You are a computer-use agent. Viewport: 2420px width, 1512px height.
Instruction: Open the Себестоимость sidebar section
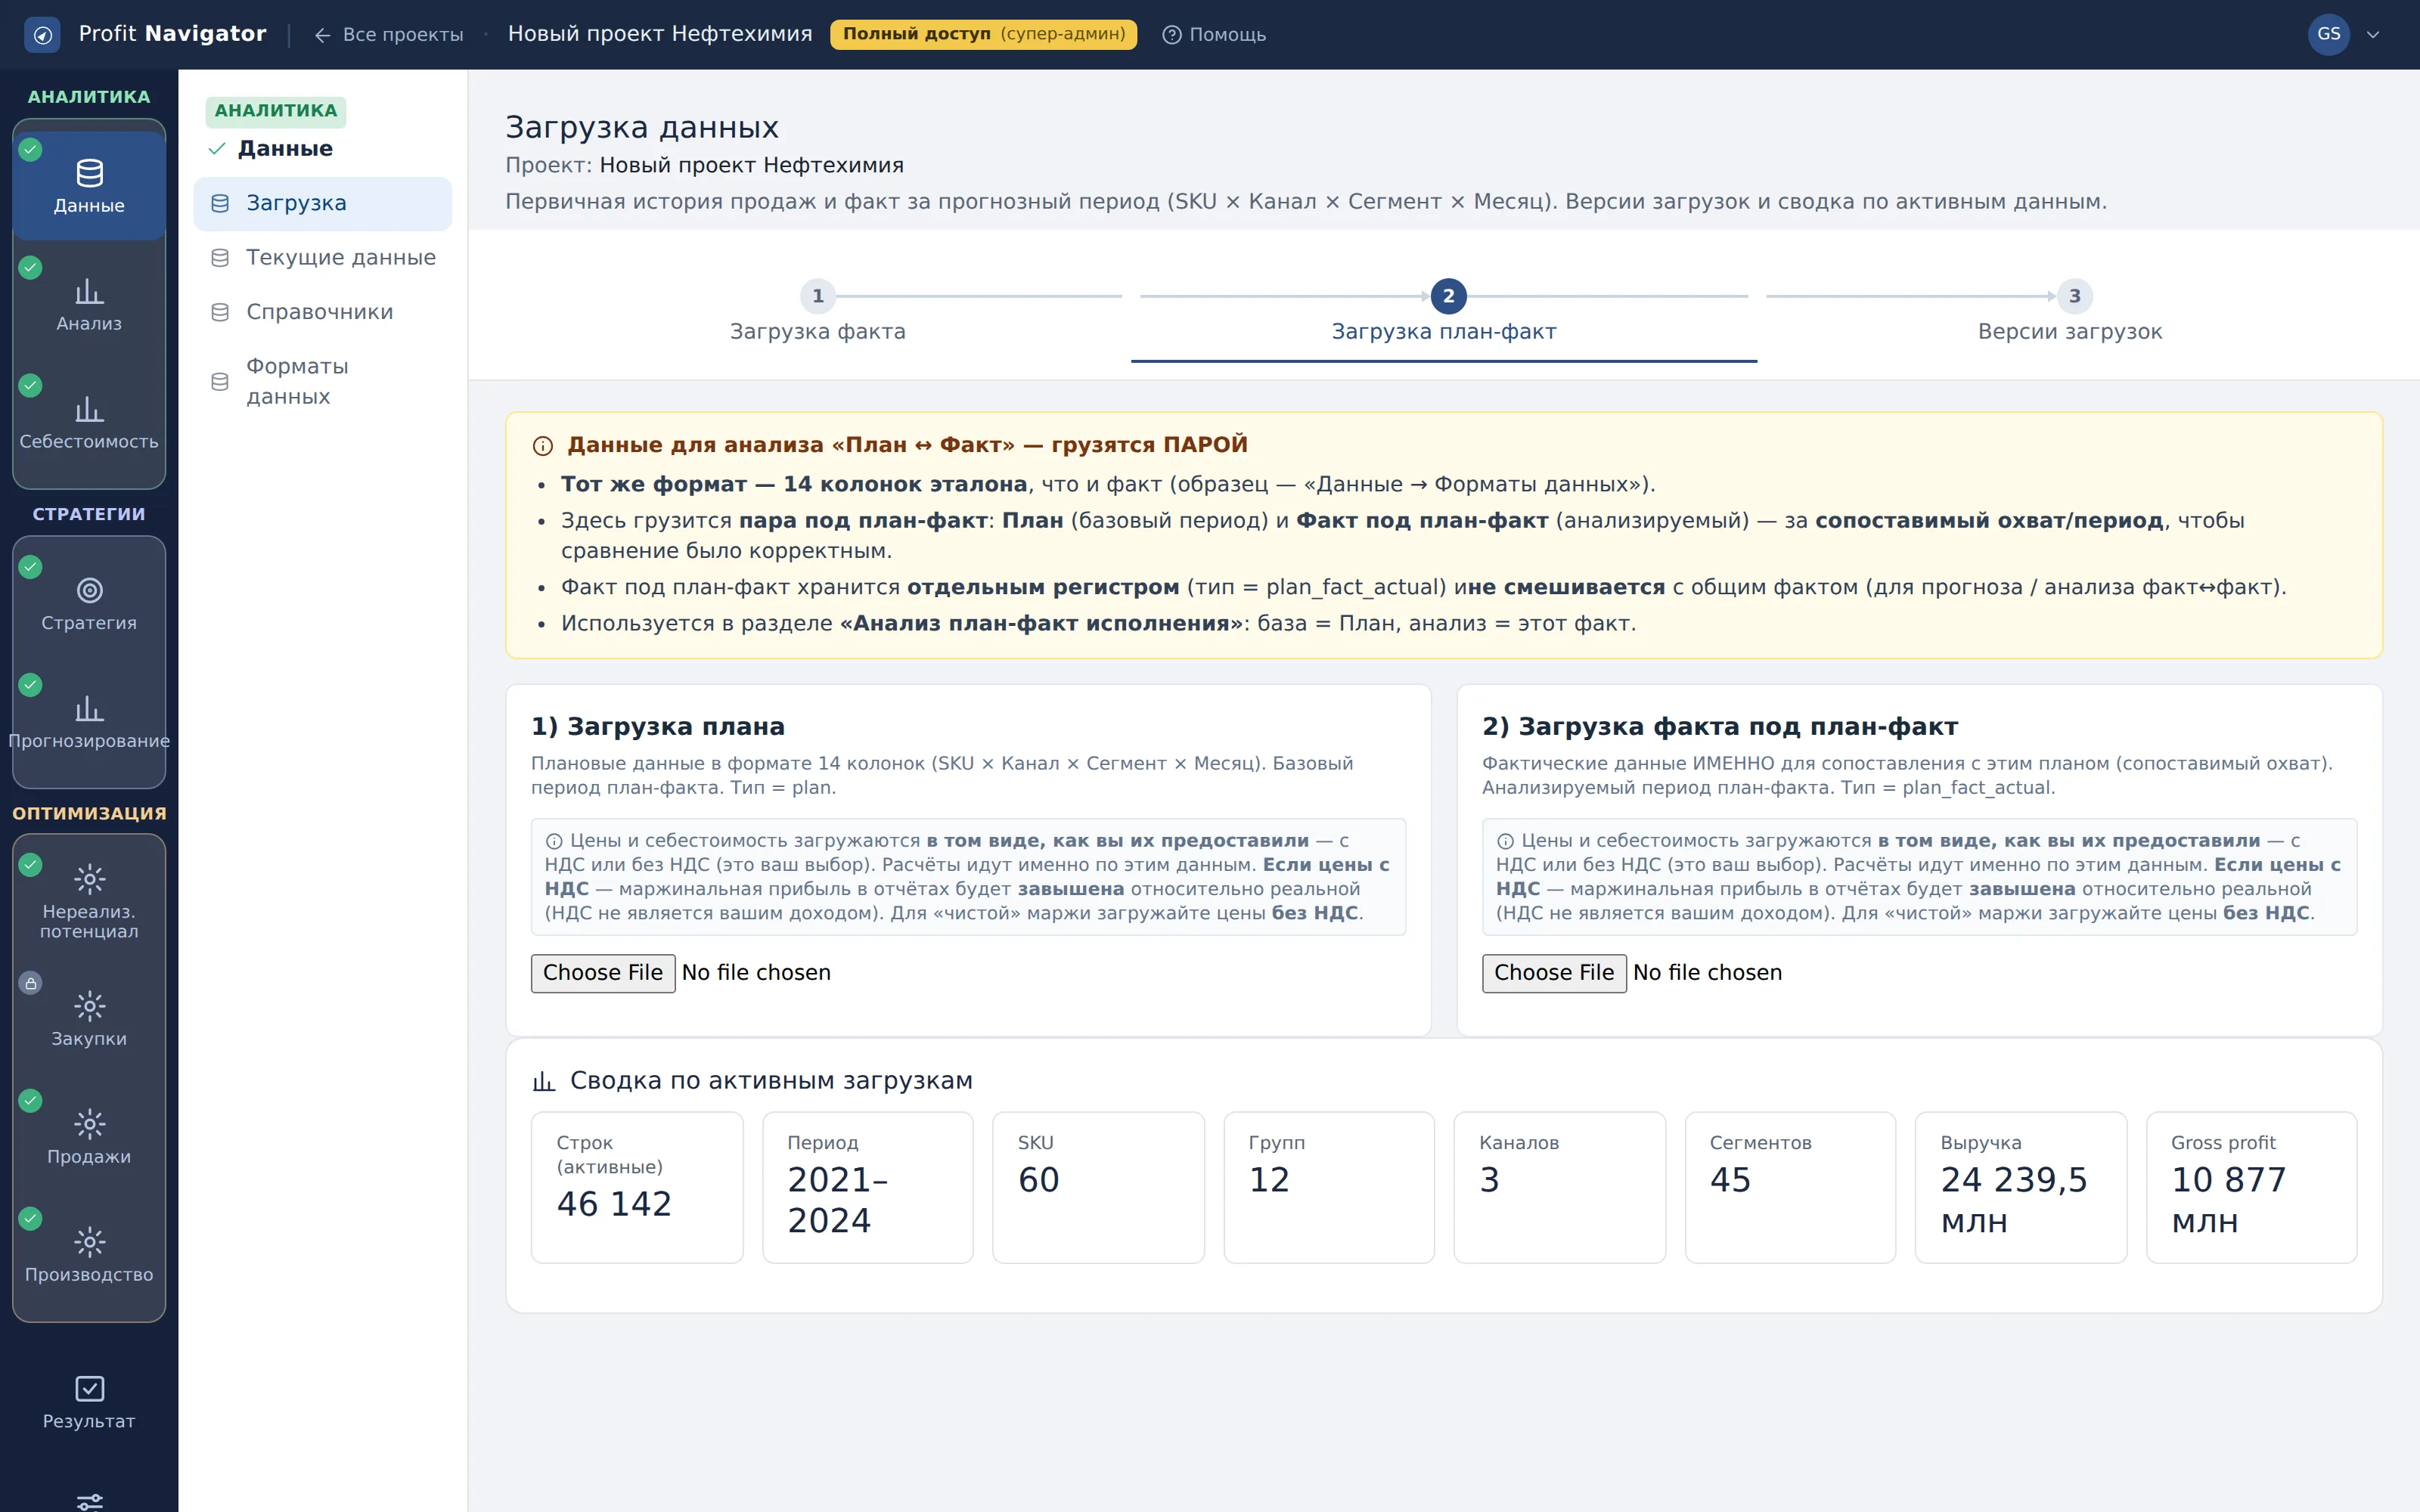pyautogui.click(x=89, y=422)
